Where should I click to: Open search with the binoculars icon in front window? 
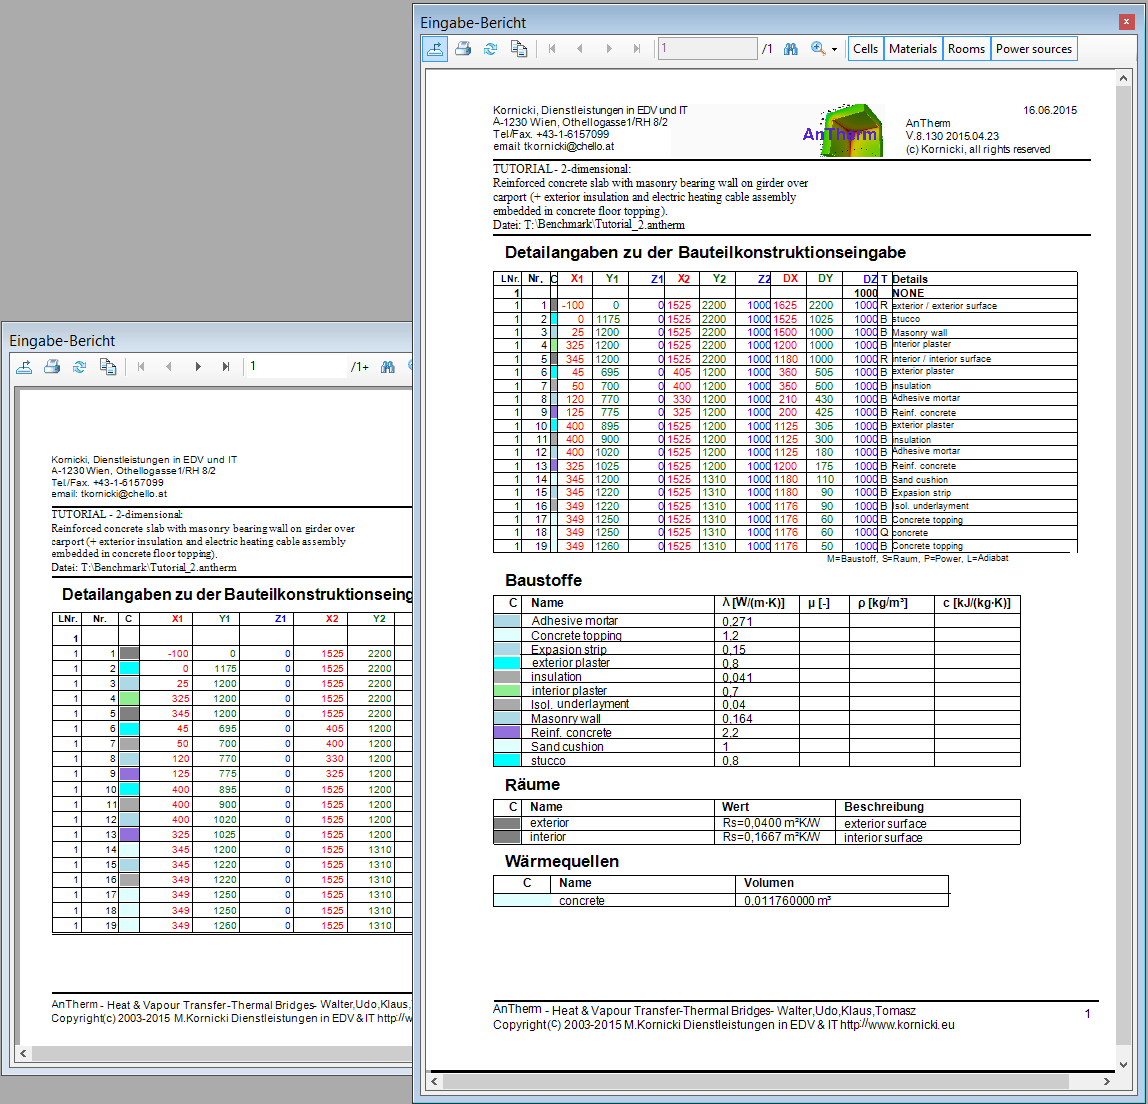tap(791, 48)
